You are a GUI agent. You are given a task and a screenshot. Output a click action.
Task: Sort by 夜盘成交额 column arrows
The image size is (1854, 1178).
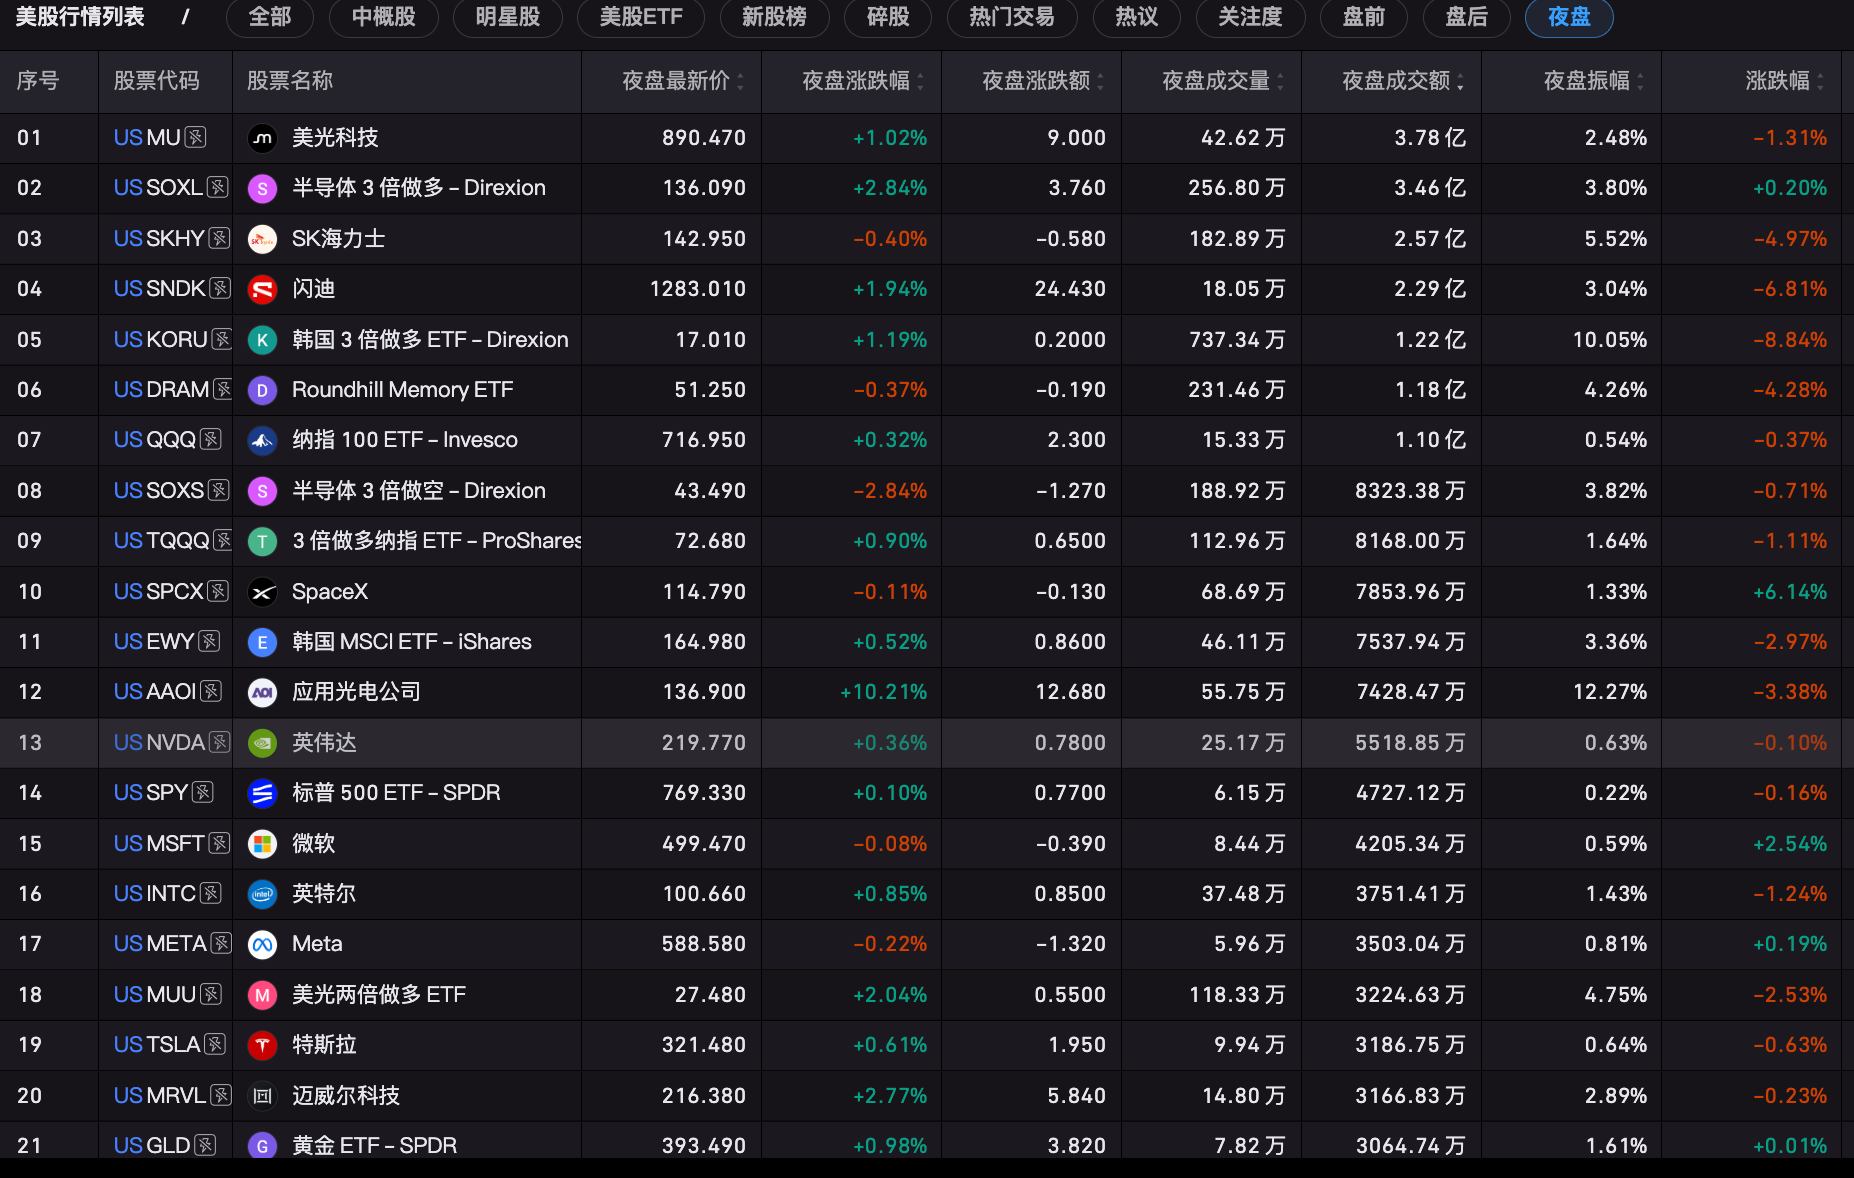1460,82
